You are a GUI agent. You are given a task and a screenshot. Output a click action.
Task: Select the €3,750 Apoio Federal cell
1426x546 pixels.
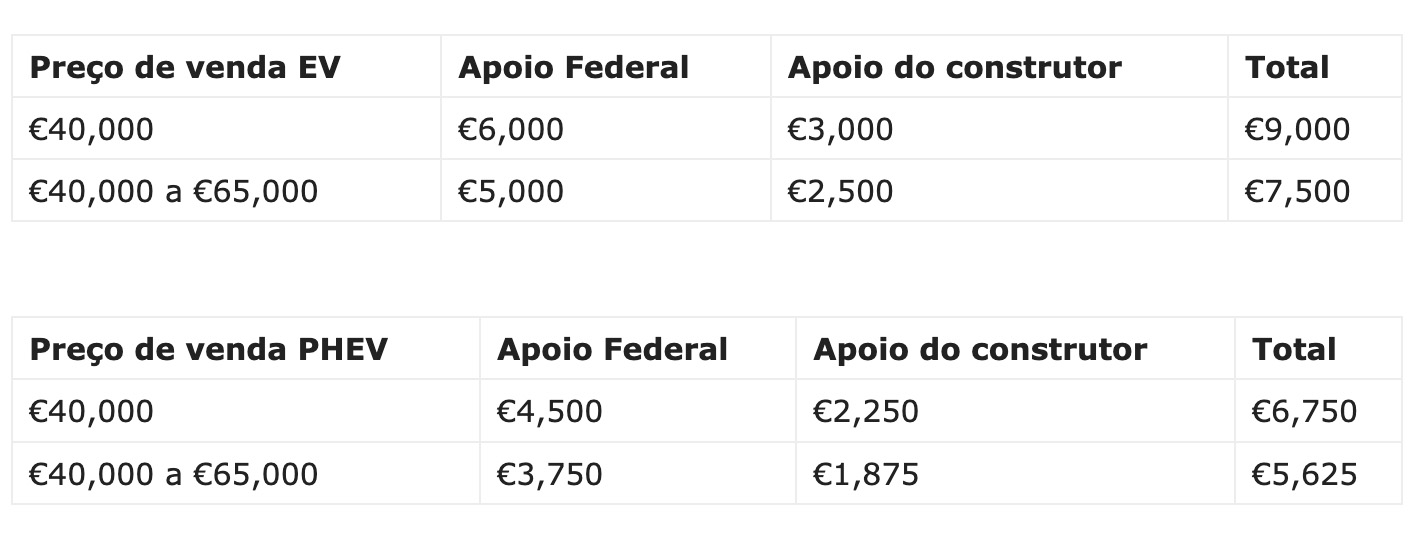click(550, 473)
